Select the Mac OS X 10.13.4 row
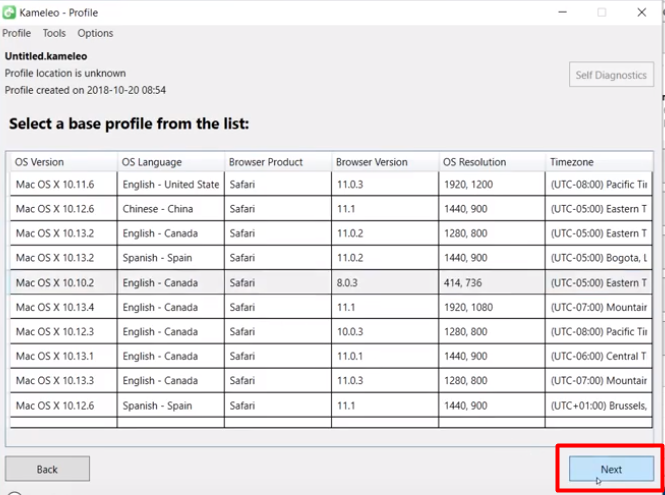 pyautogui.click(x=331, y=307)
